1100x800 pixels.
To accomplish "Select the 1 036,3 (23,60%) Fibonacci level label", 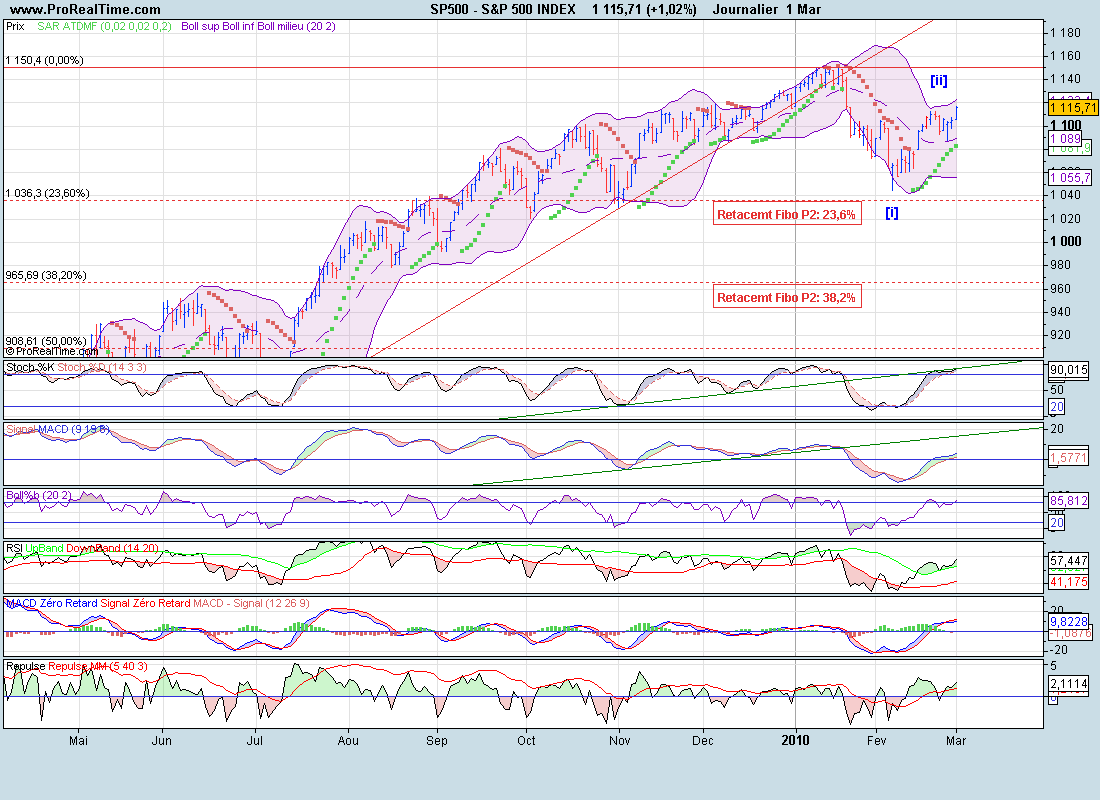I will point(47,193).
